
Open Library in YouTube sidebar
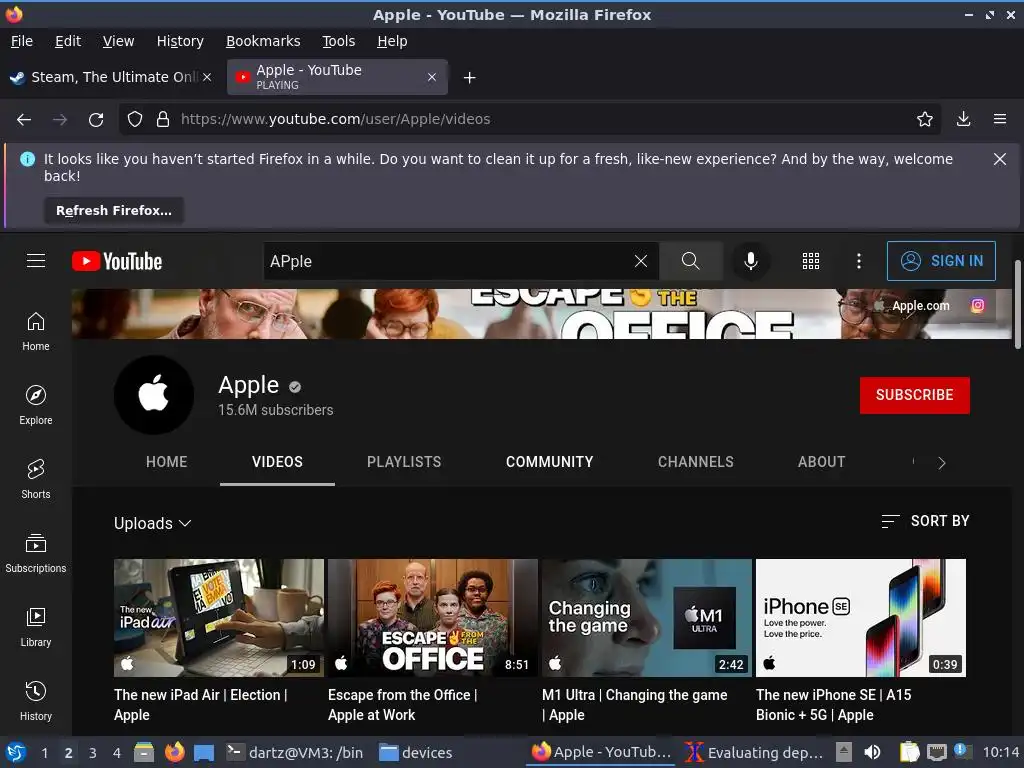pos(36,627)
